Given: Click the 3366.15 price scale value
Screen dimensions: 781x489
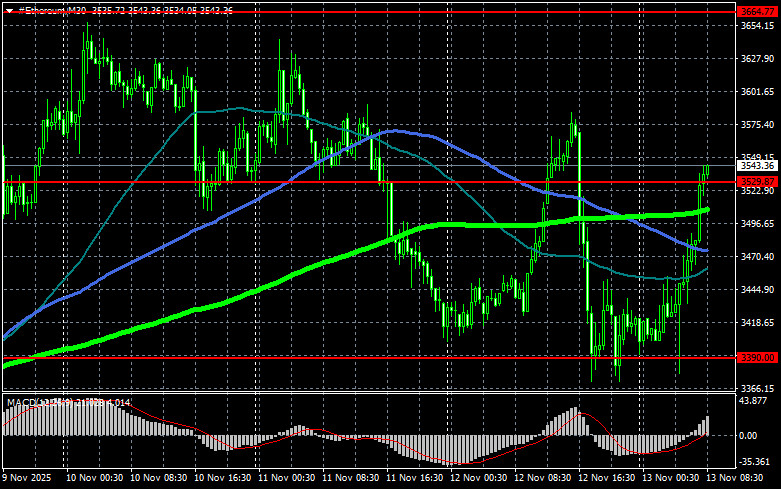Looking at the screenshot, I should pos(758,388).
